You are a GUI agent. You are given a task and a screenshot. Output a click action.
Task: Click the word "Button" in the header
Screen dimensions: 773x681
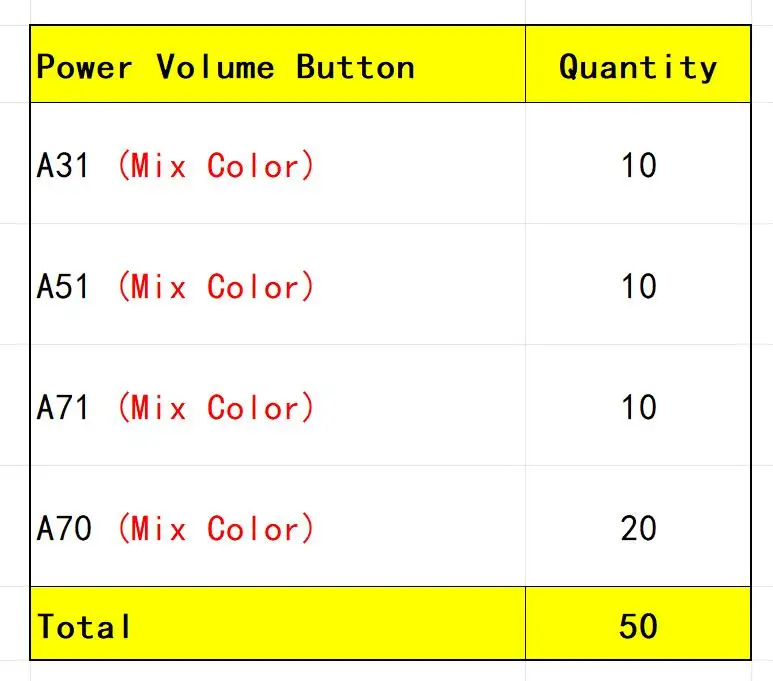[355, 68]
